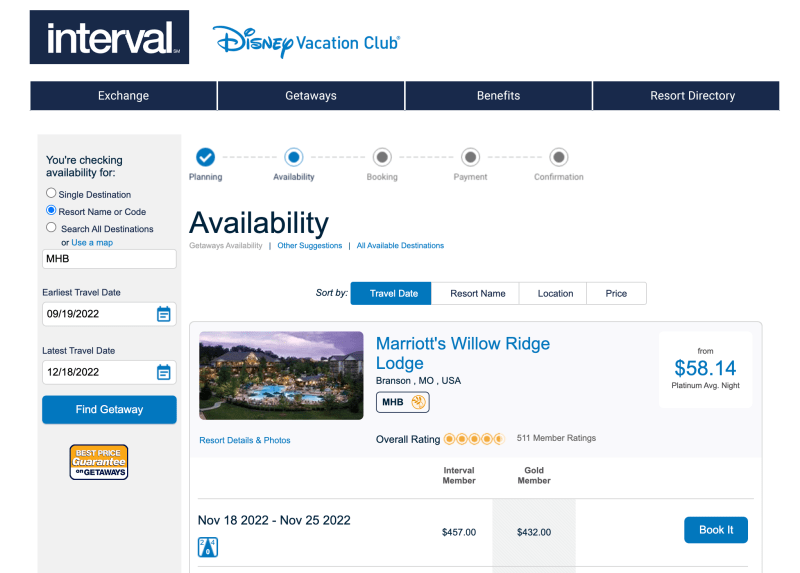Click the $58.14 Platinum Avg. Night price
This screenshot has width=800, height=573.
pyautogui.click(x=706, y=370)
